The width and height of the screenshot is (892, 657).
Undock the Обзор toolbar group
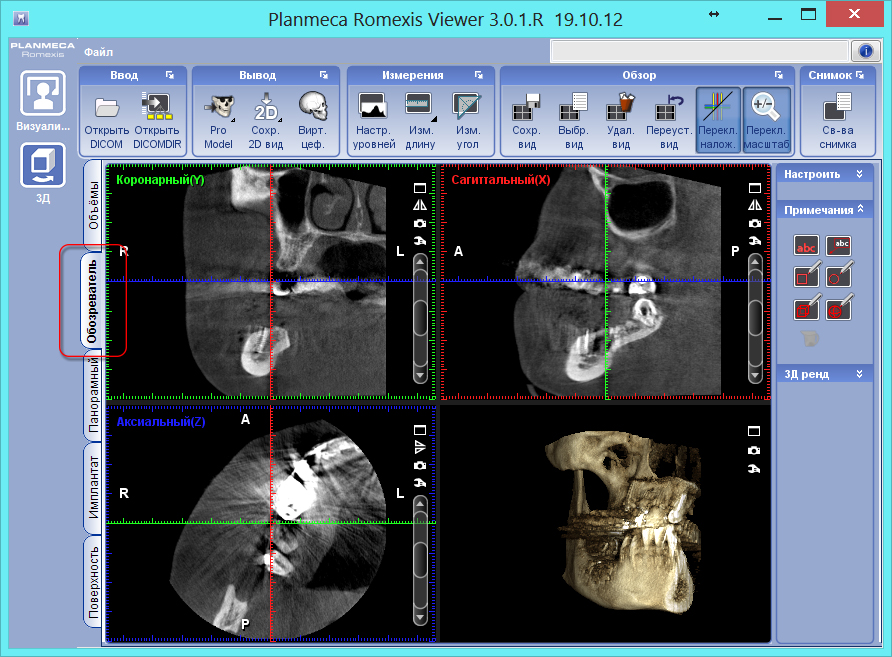[x=778, y=75]
